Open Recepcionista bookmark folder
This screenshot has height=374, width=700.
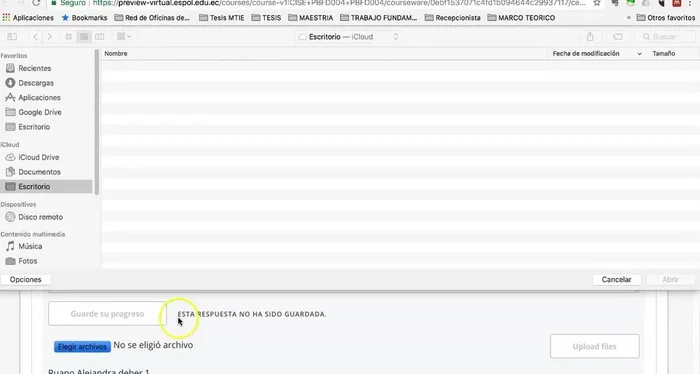point(453,18)
